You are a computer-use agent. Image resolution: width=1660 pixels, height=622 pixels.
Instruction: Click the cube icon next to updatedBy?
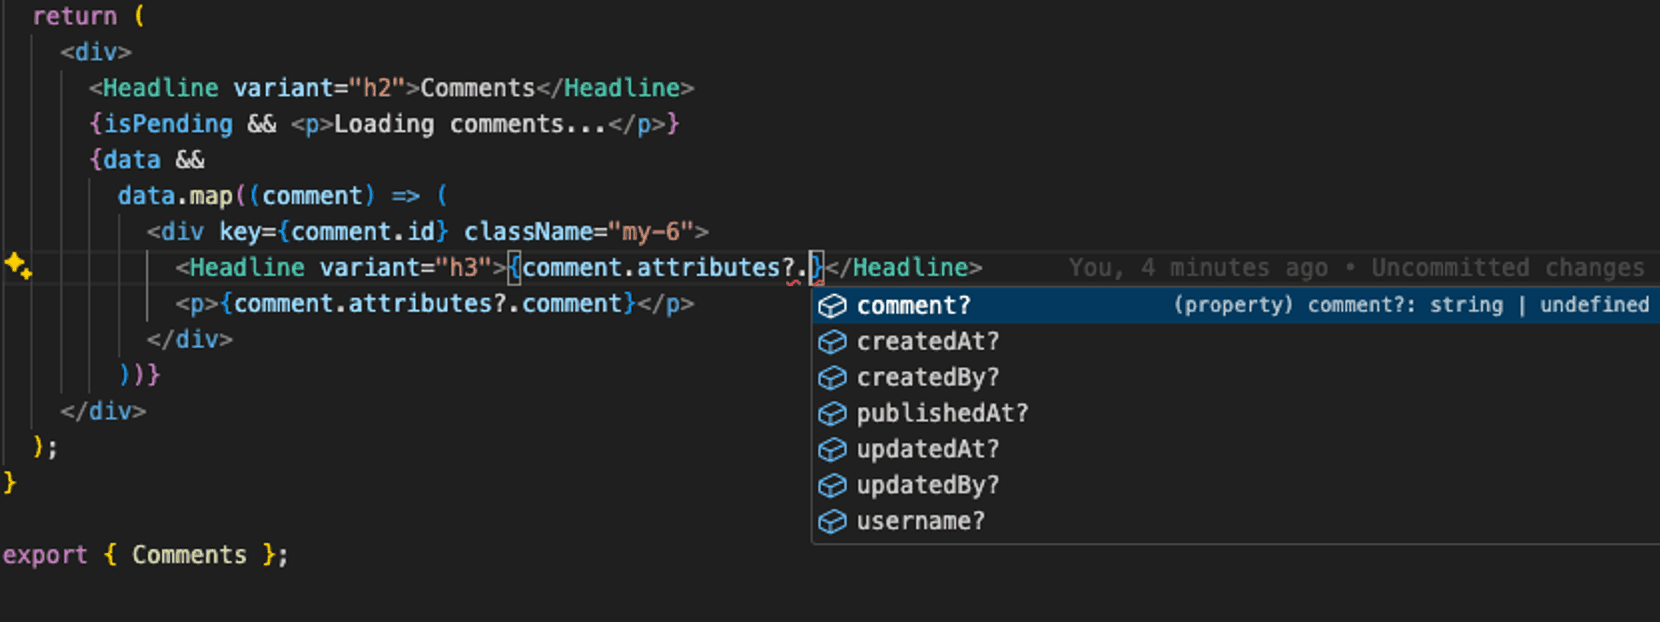pyautogui.click(x=832, y=486)
